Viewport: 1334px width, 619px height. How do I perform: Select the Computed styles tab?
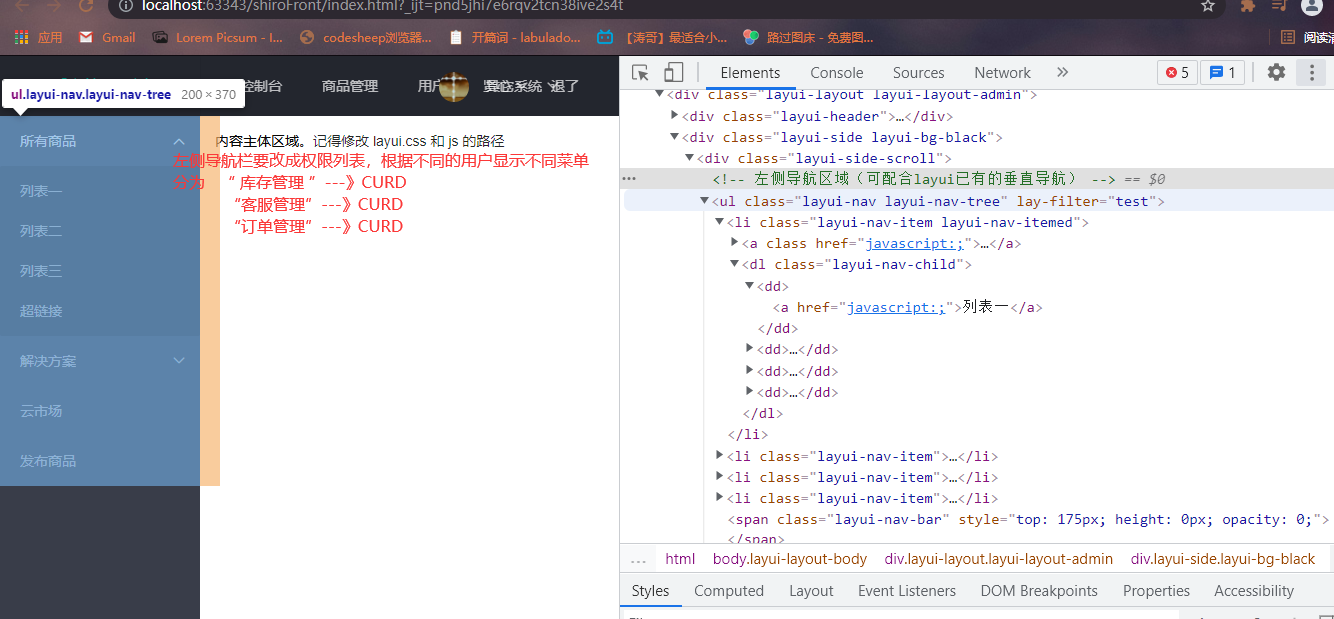(x=728, y=591)
